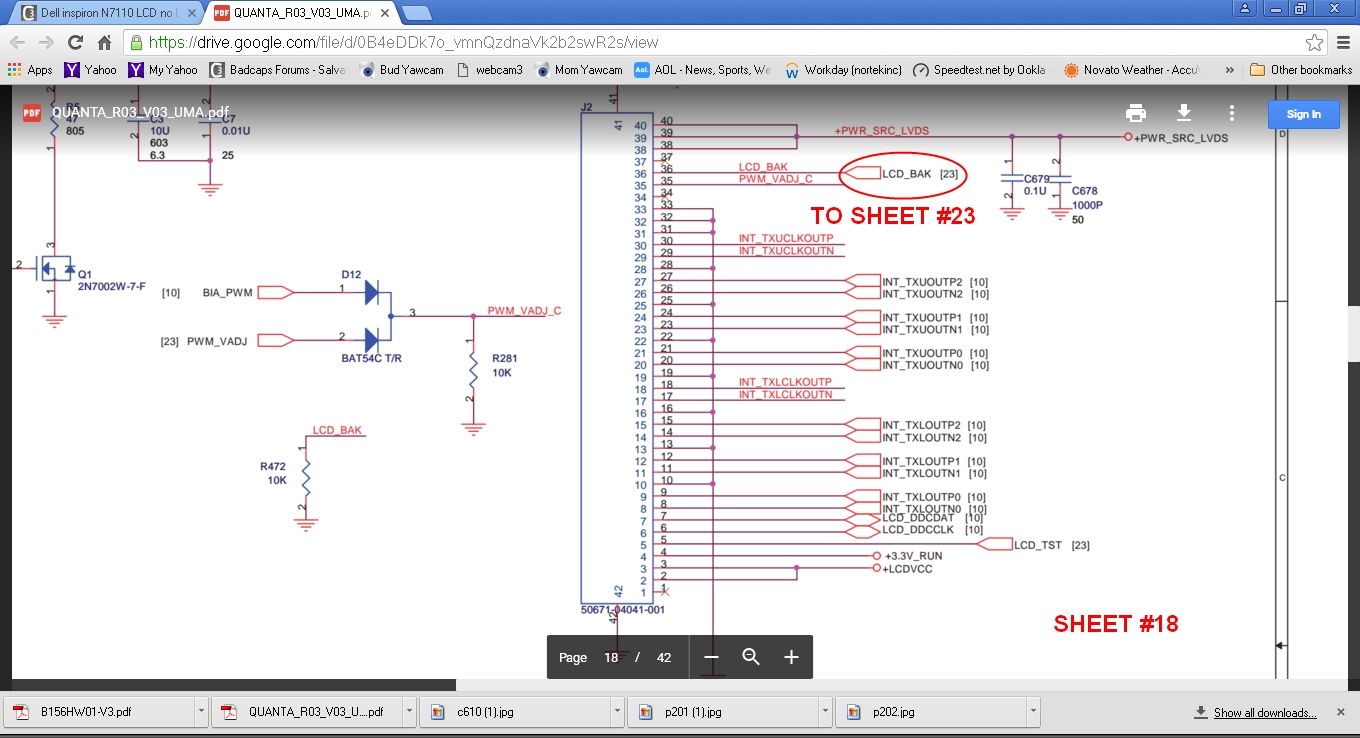Zoom in with the plus button

pyautogui.click(x=791, y=657)
